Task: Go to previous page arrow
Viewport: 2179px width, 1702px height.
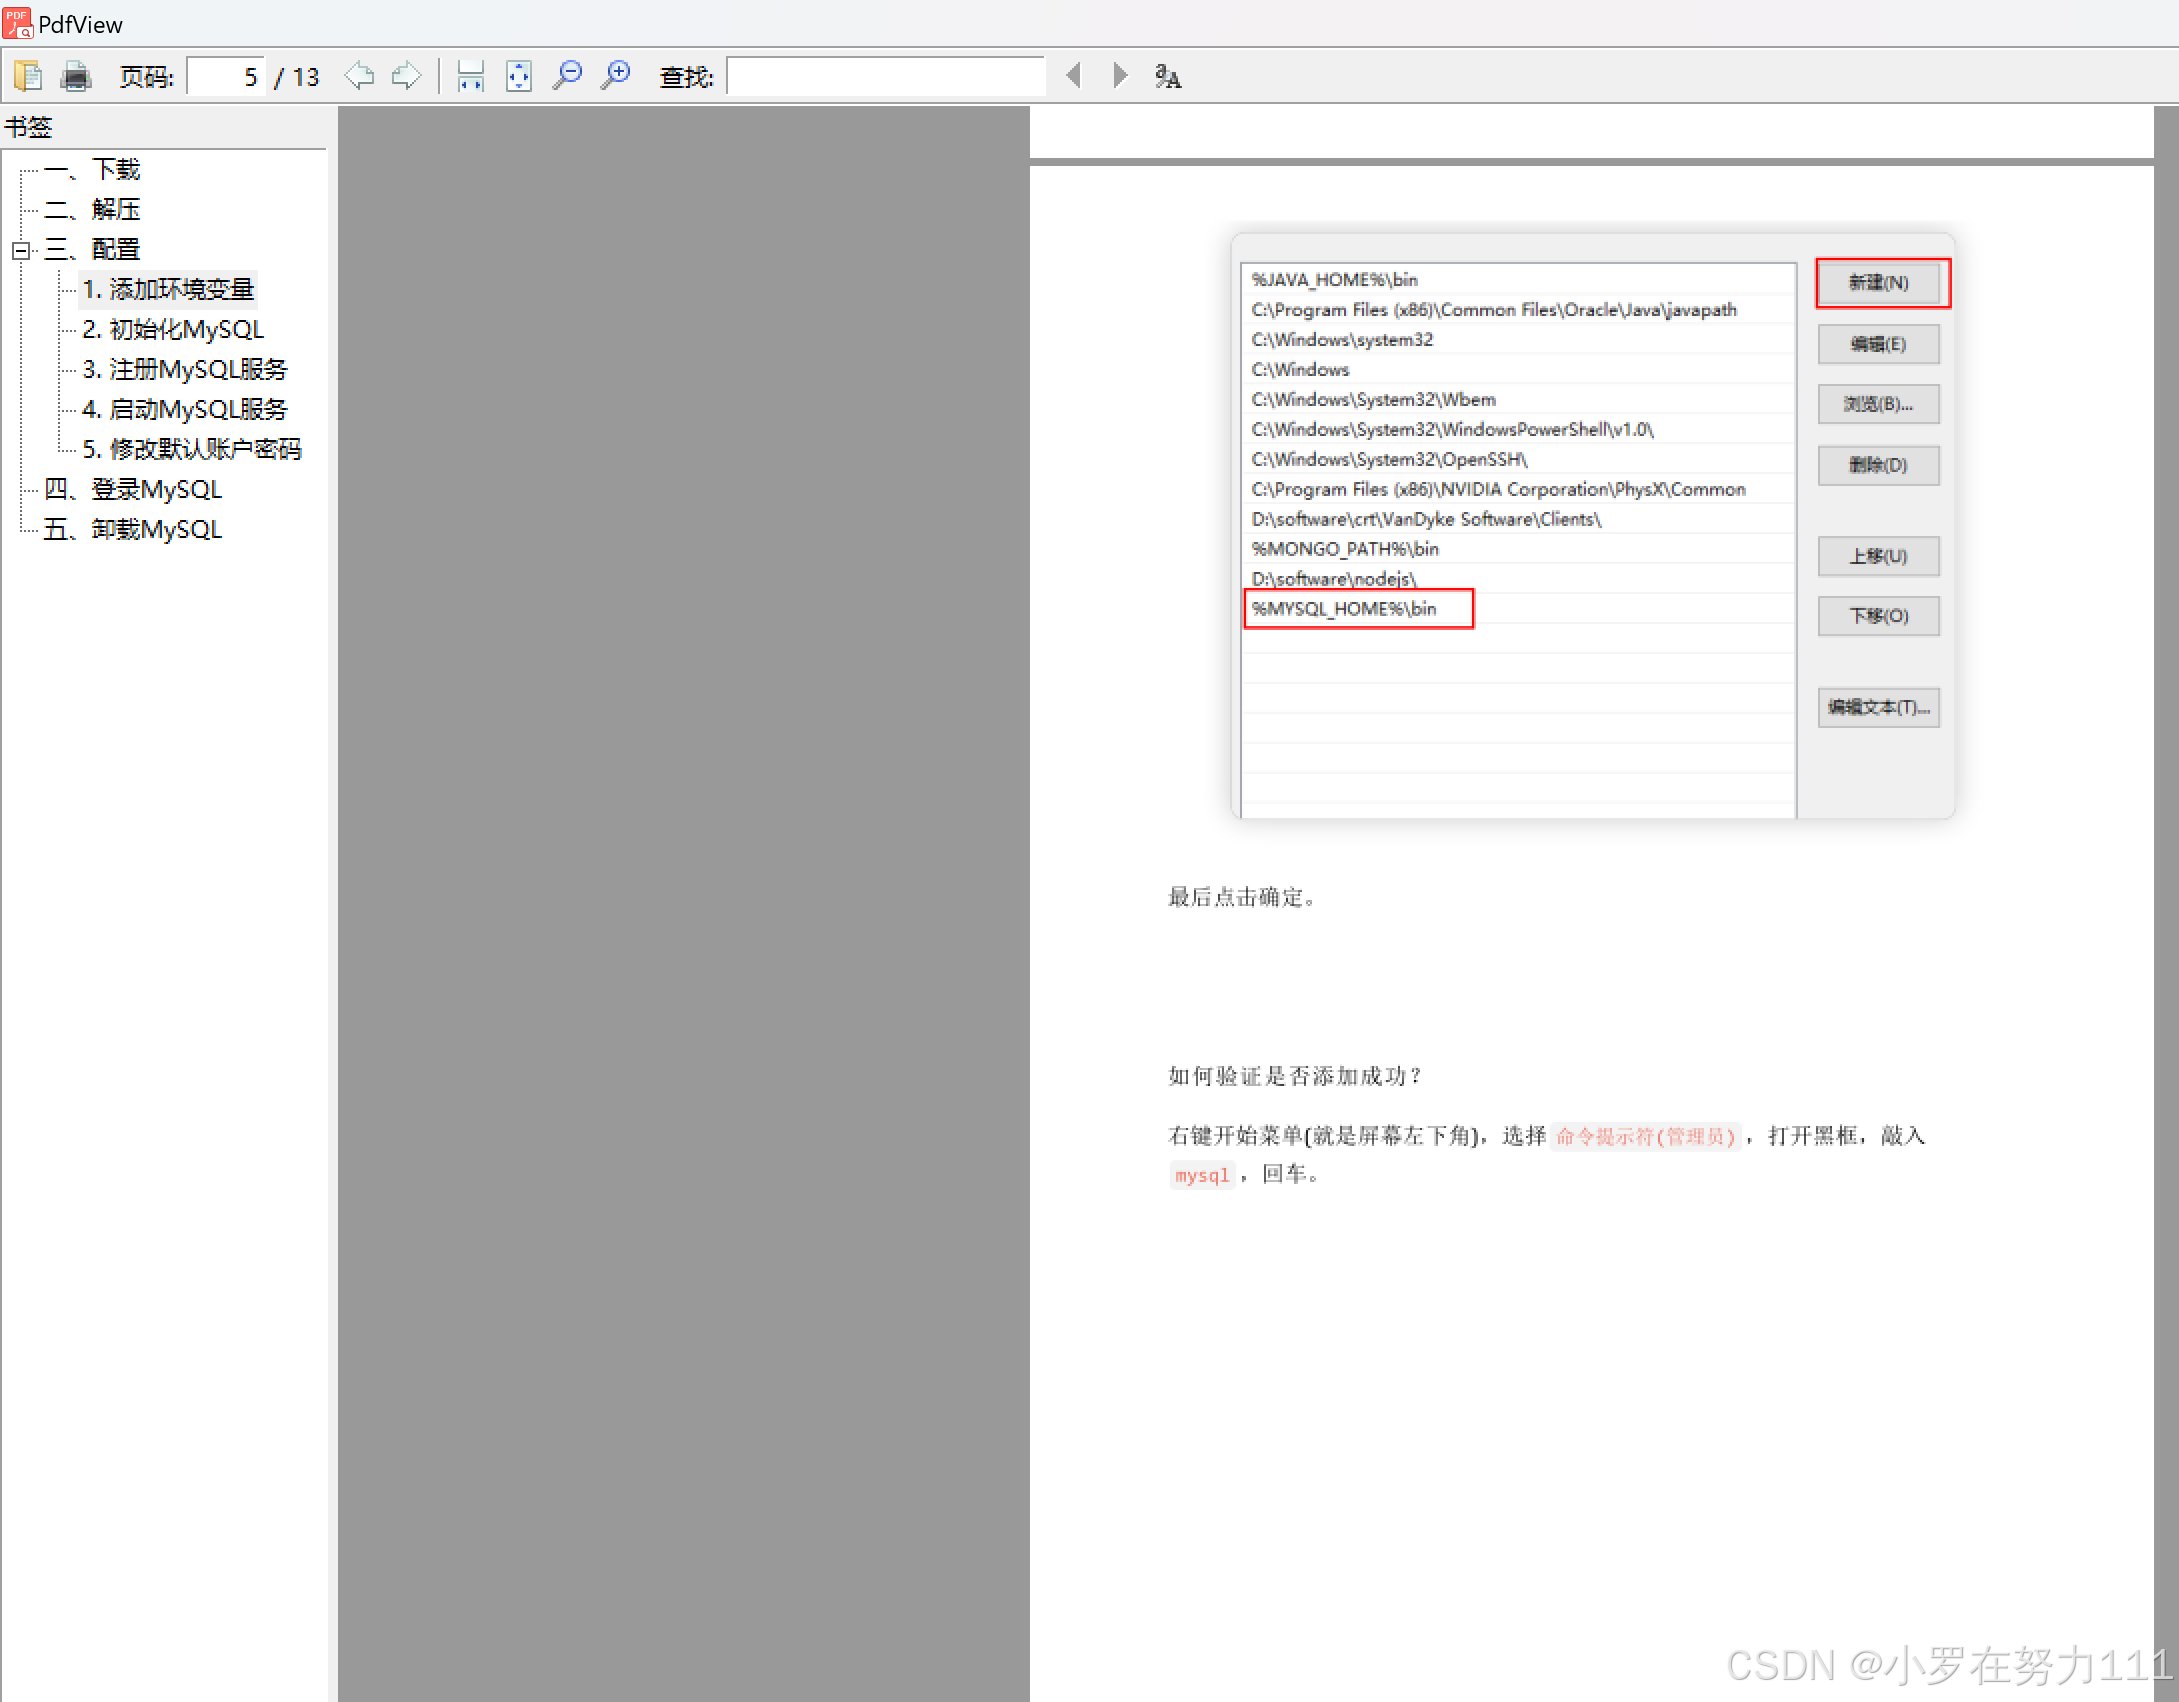Action: pos(359,76)
